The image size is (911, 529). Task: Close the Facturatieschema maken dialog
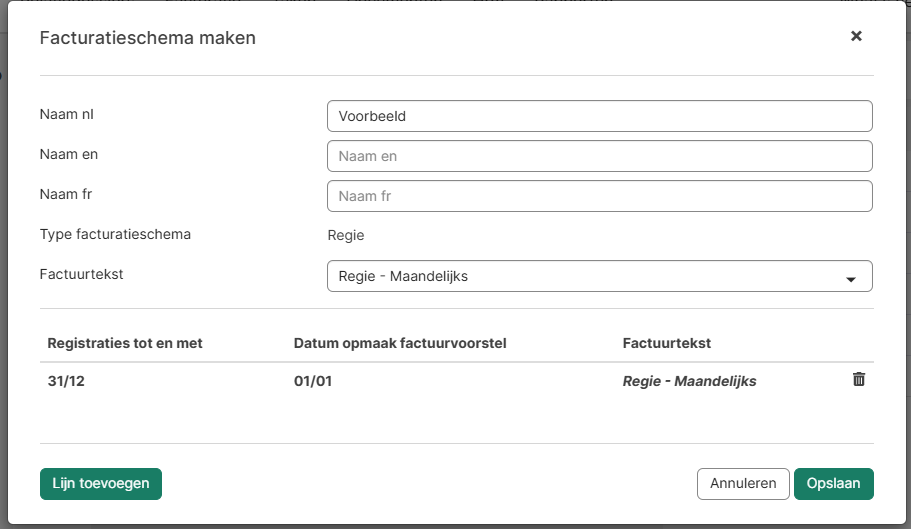[856, 36]
